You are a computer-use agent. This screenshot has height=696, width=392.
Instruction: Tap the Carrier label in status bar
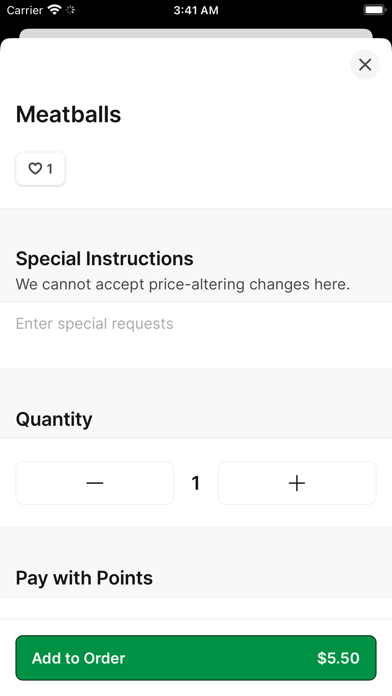24,10
